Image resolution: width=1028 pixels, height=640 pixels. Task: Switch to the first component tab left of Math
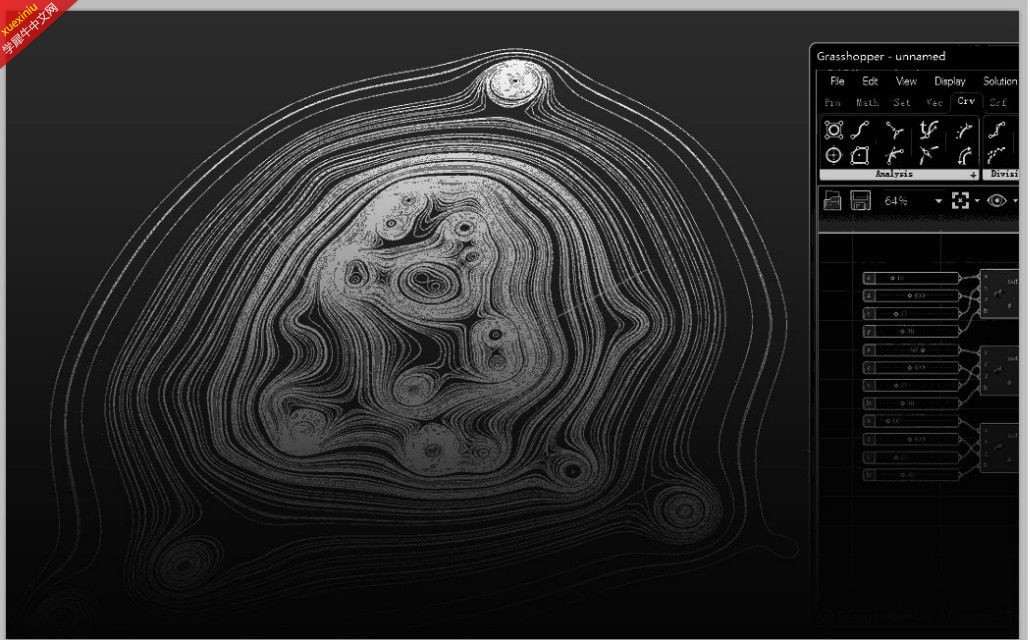tap(832, 102)
